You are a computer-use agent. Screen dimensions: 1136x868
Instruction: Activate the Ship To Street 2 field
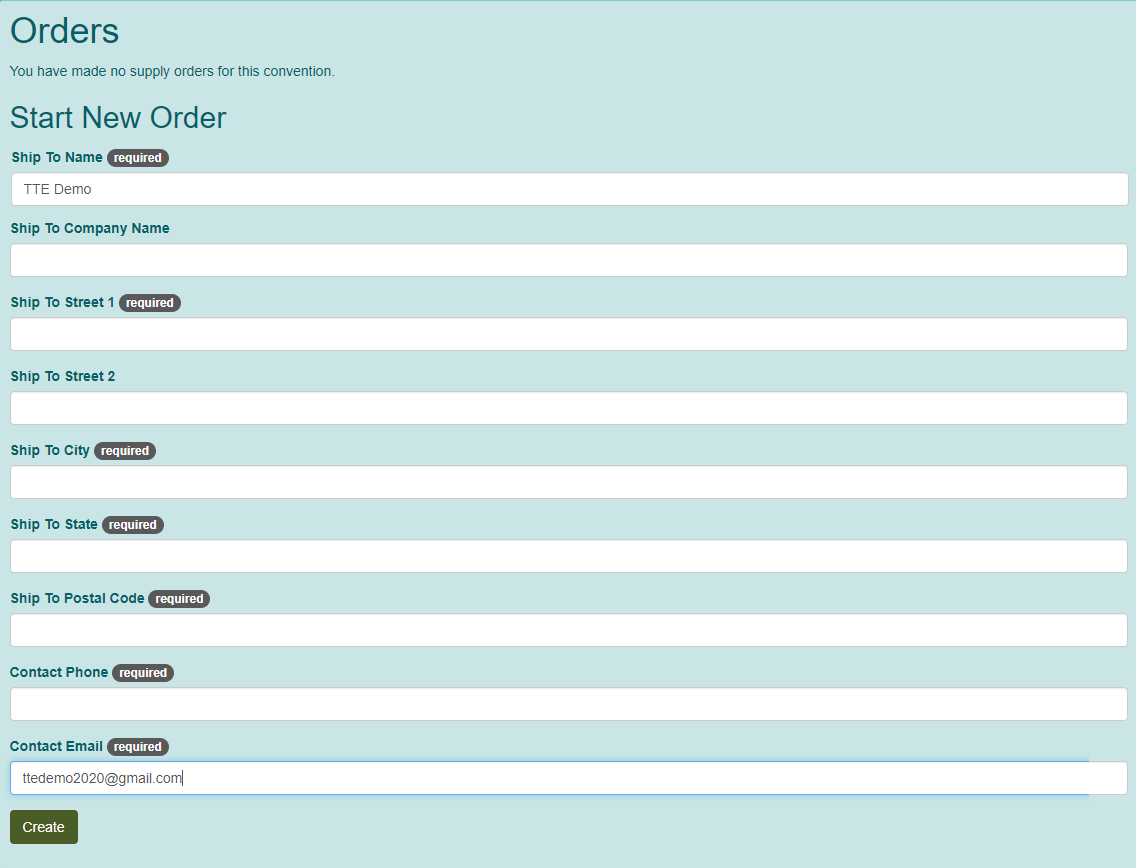[569, 408]
